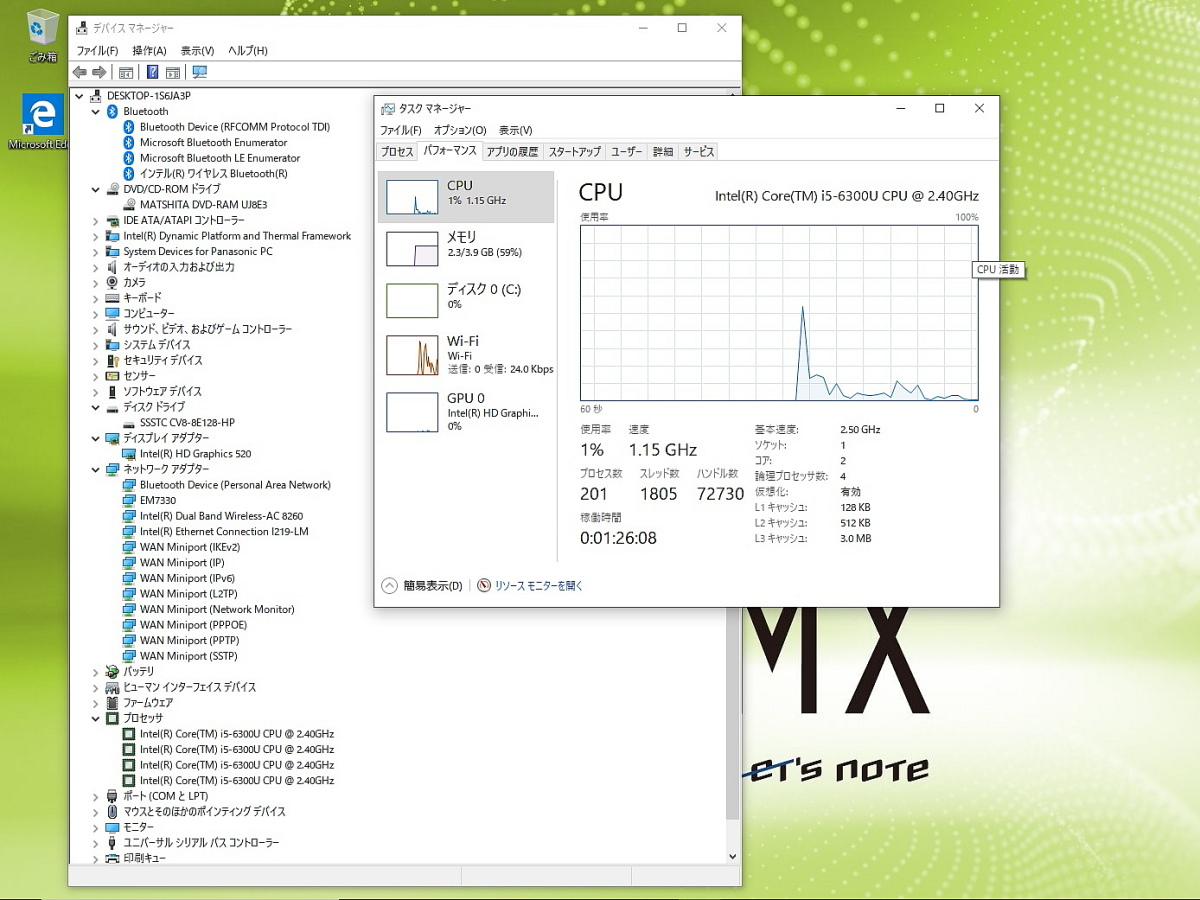
Task: Open 操作(A) menu in Device Manager
Action: [x=150, y=50]
